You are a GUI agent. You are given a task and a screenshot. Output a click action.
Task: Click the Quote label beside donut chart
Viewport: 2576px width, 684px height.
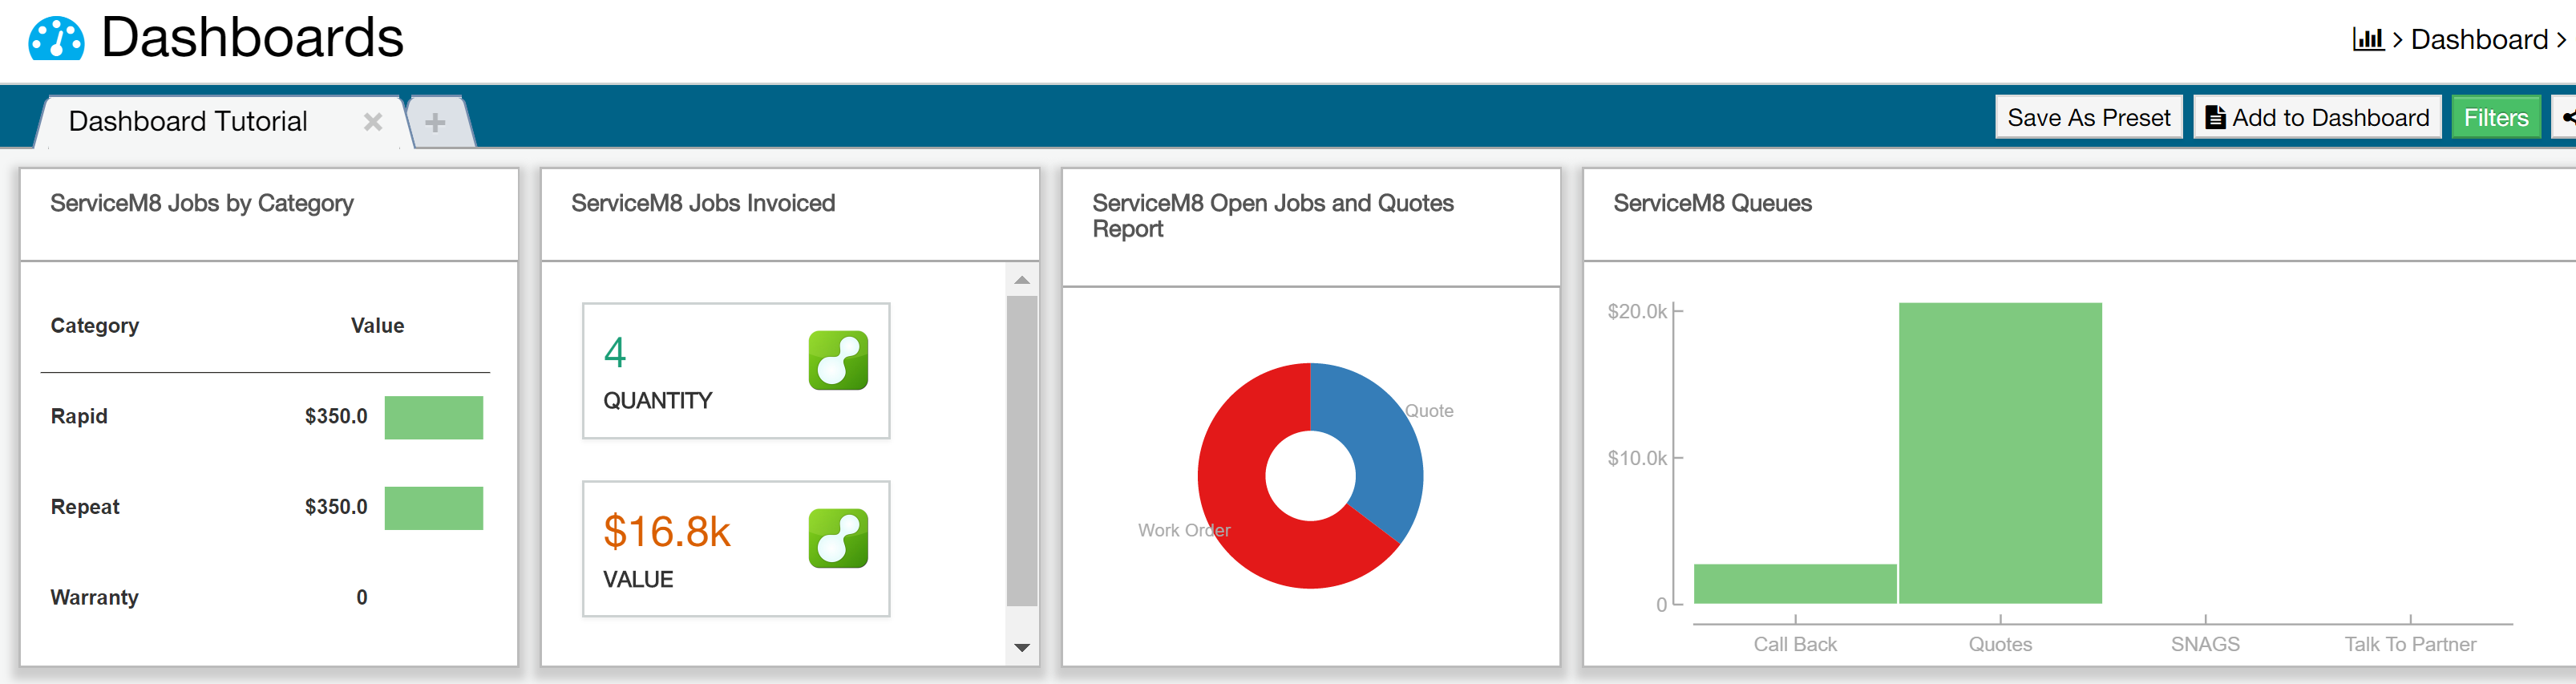coord(1429,411)
